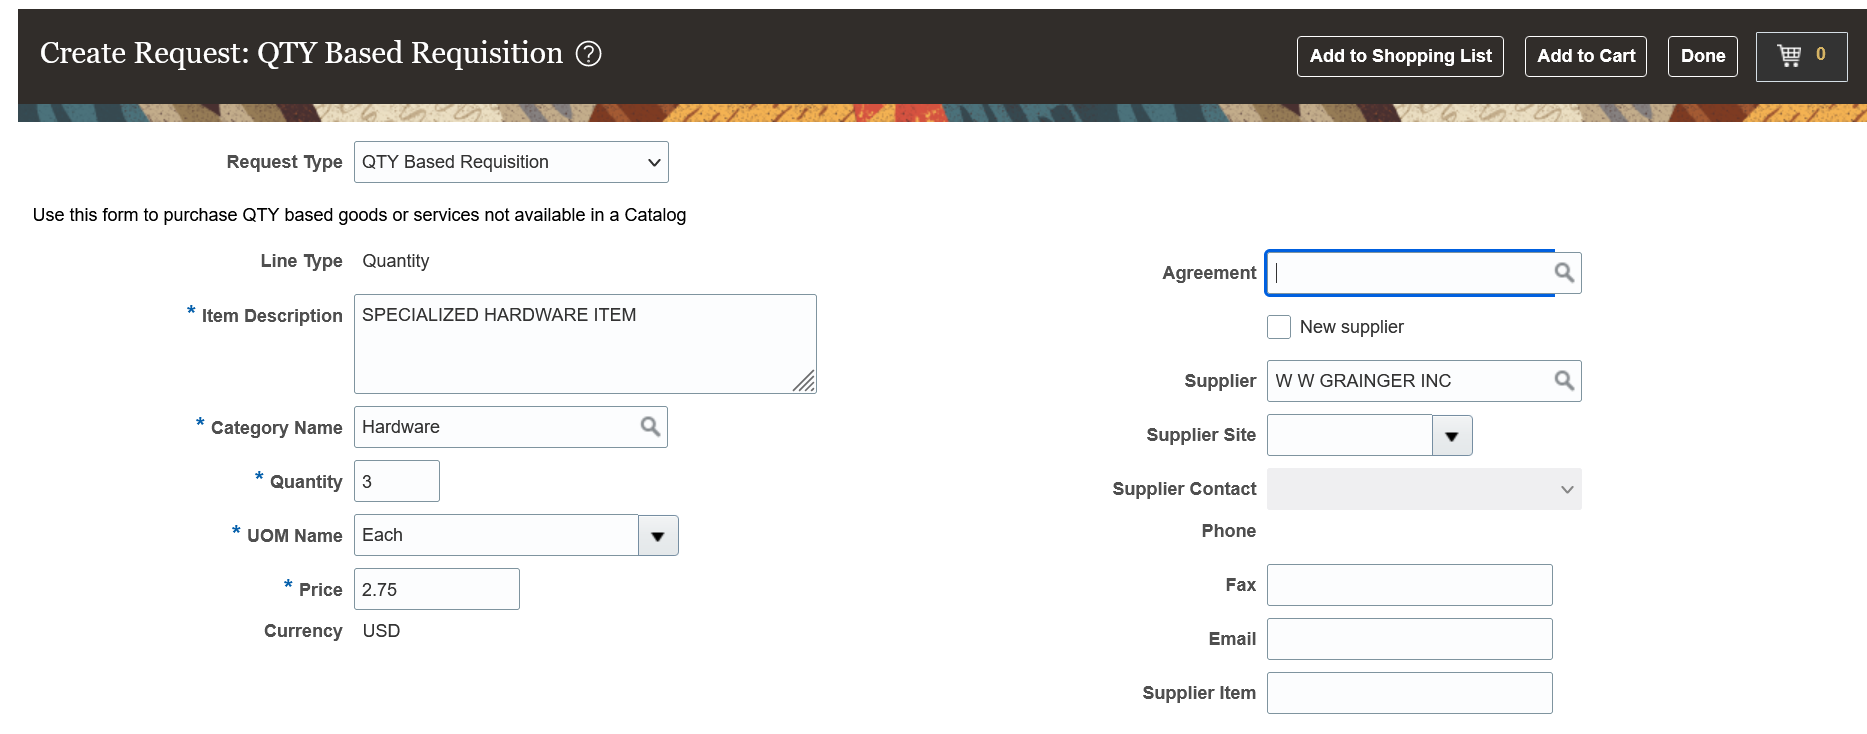Click the UOM Name text field
1867x734 pixels.
pos(496,535)
